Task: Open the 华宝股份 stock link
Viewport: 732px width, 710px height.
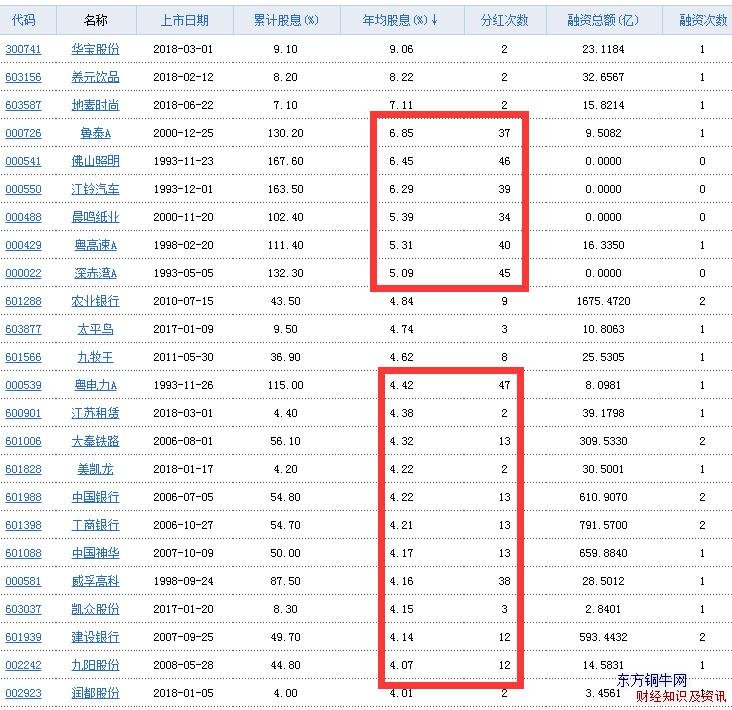Action: 95,49
